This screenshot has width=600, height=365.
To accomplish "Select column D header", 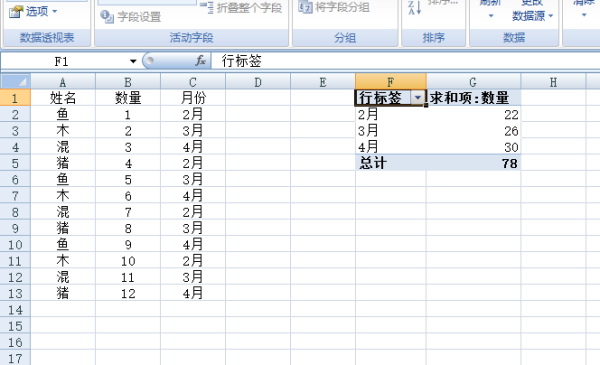I will (x=258, y=82).
